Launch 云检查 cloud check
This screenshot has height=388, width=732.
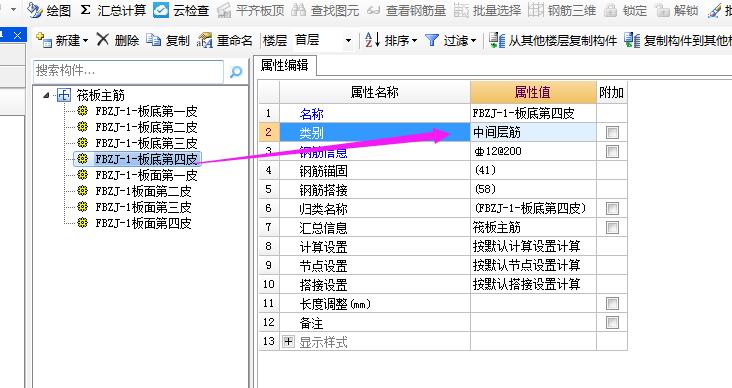click(x=181, y=10)
